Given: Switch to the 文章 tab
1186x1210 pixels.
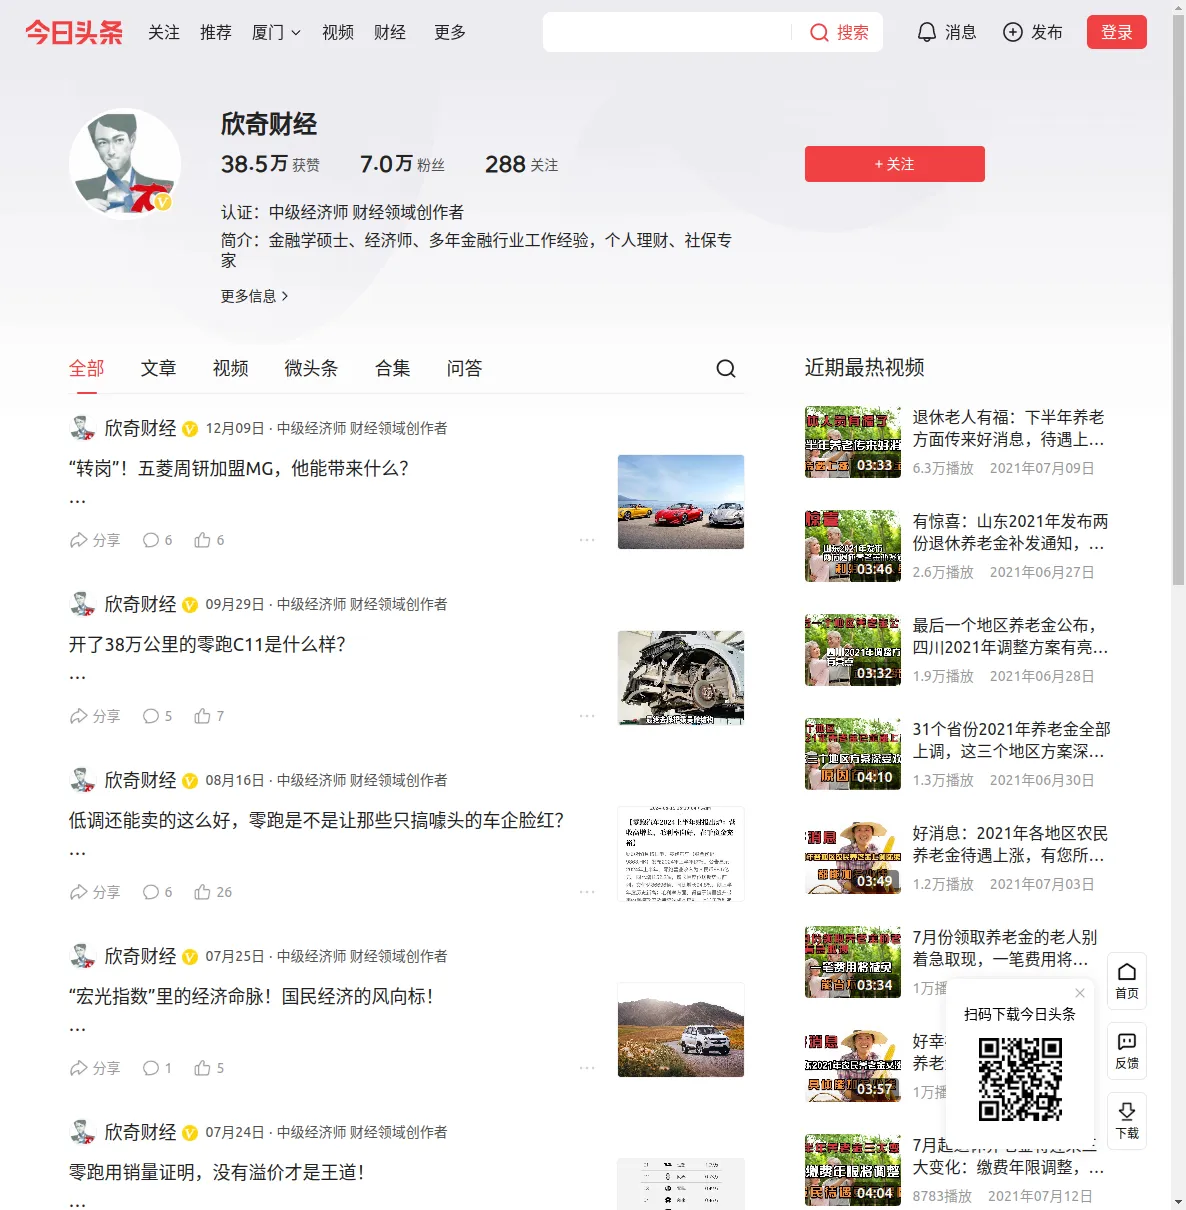Looking at the screenshot, I should pyautogui.click(x=159, y=368).
